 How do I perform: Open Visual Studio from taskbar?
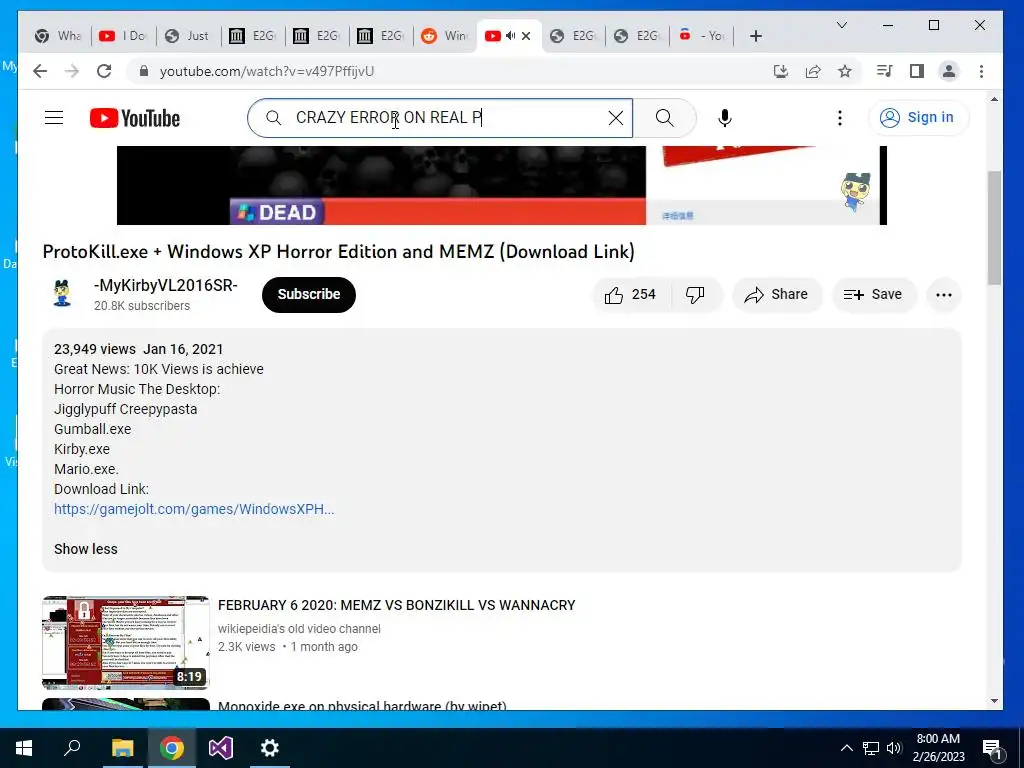221,748
